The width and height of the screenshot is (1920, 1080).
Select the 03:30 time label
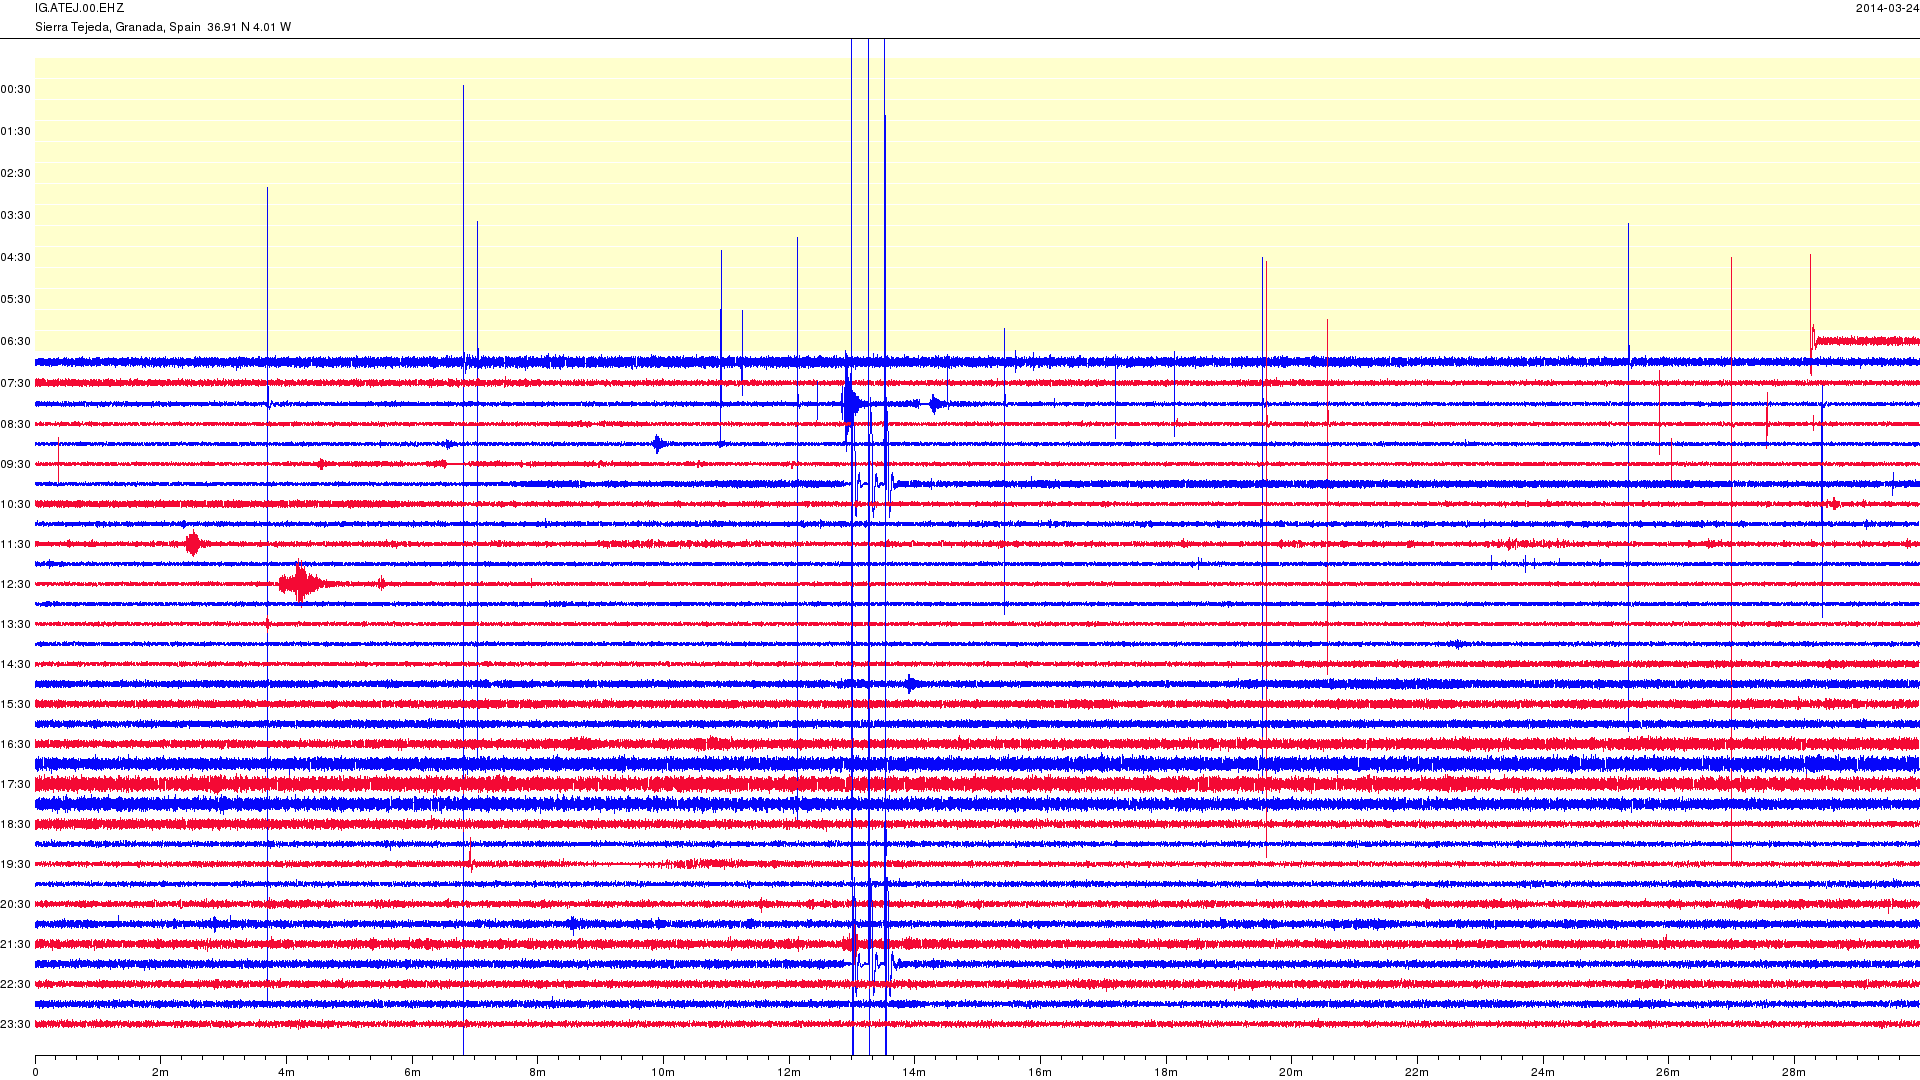[16, 215]
